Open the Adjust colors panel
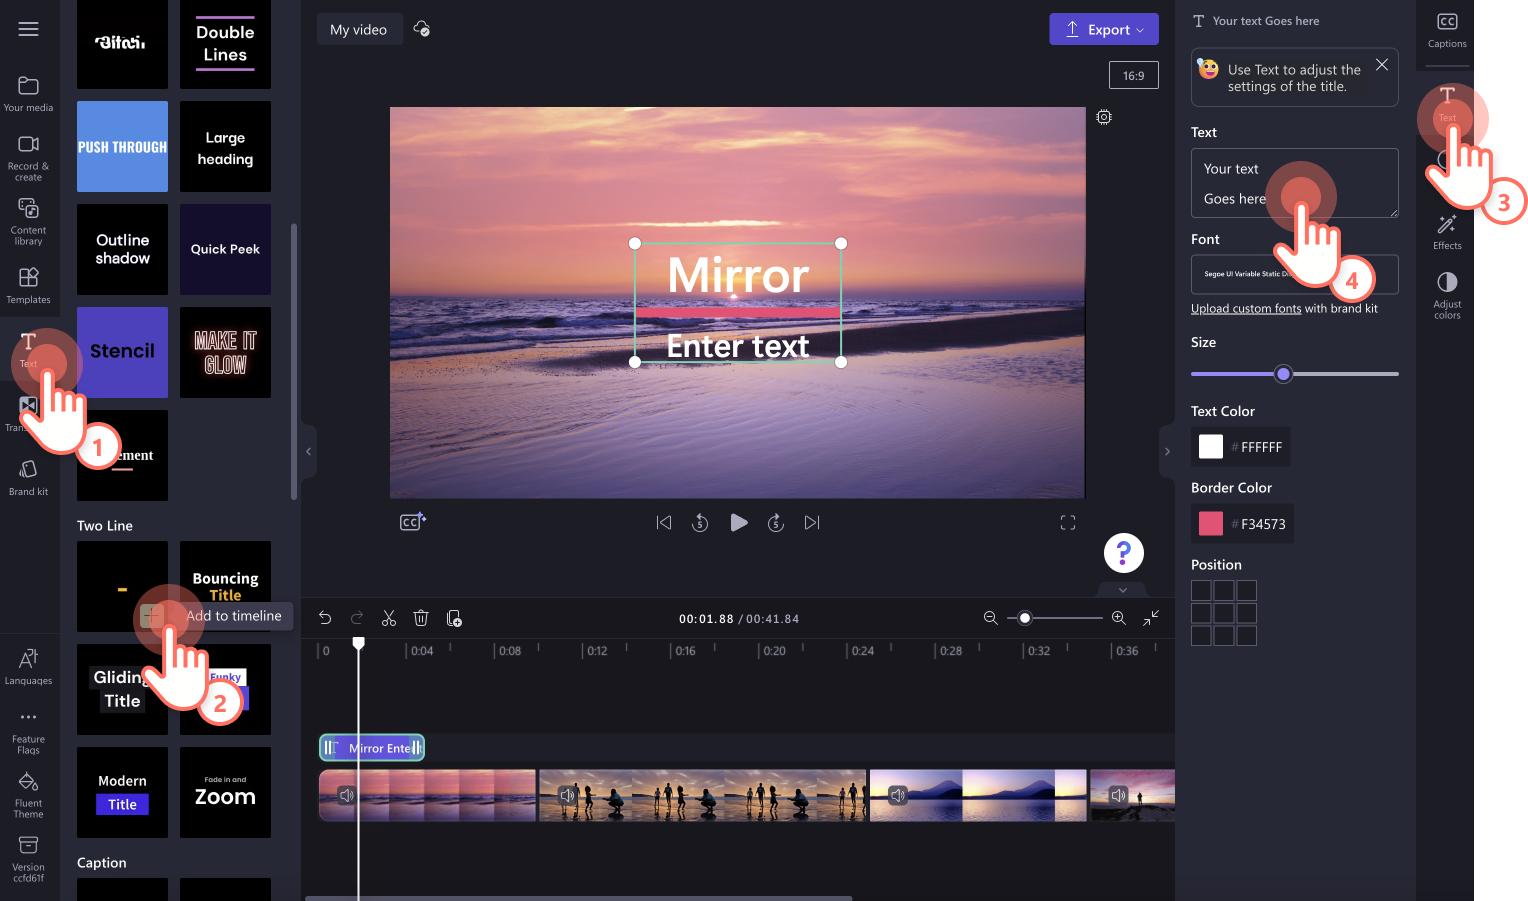 click(x=1446, y=294)
